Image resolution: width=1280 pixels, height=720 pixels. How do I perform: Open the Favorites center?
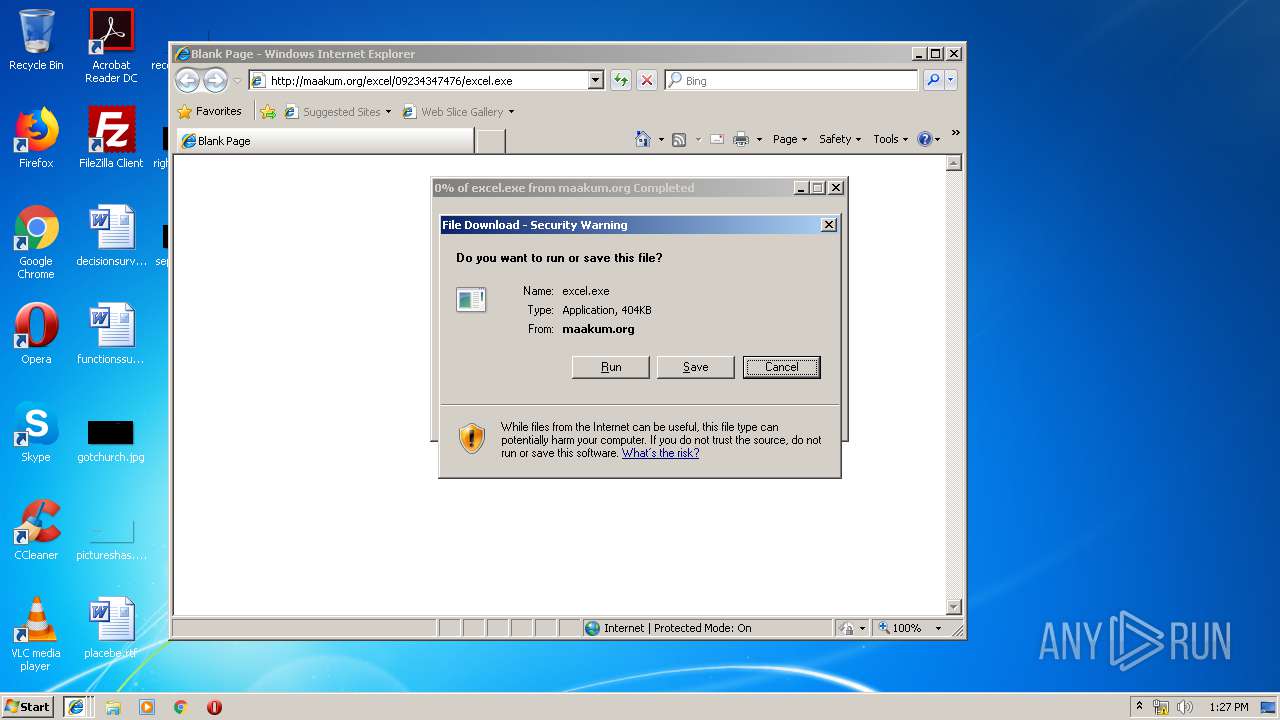pyautogui.click(x=210, y=111)
